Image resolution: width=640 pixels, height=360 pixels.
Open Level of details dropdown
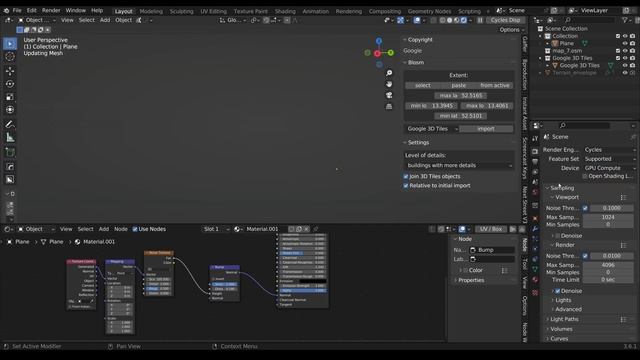tap(459, 165)
